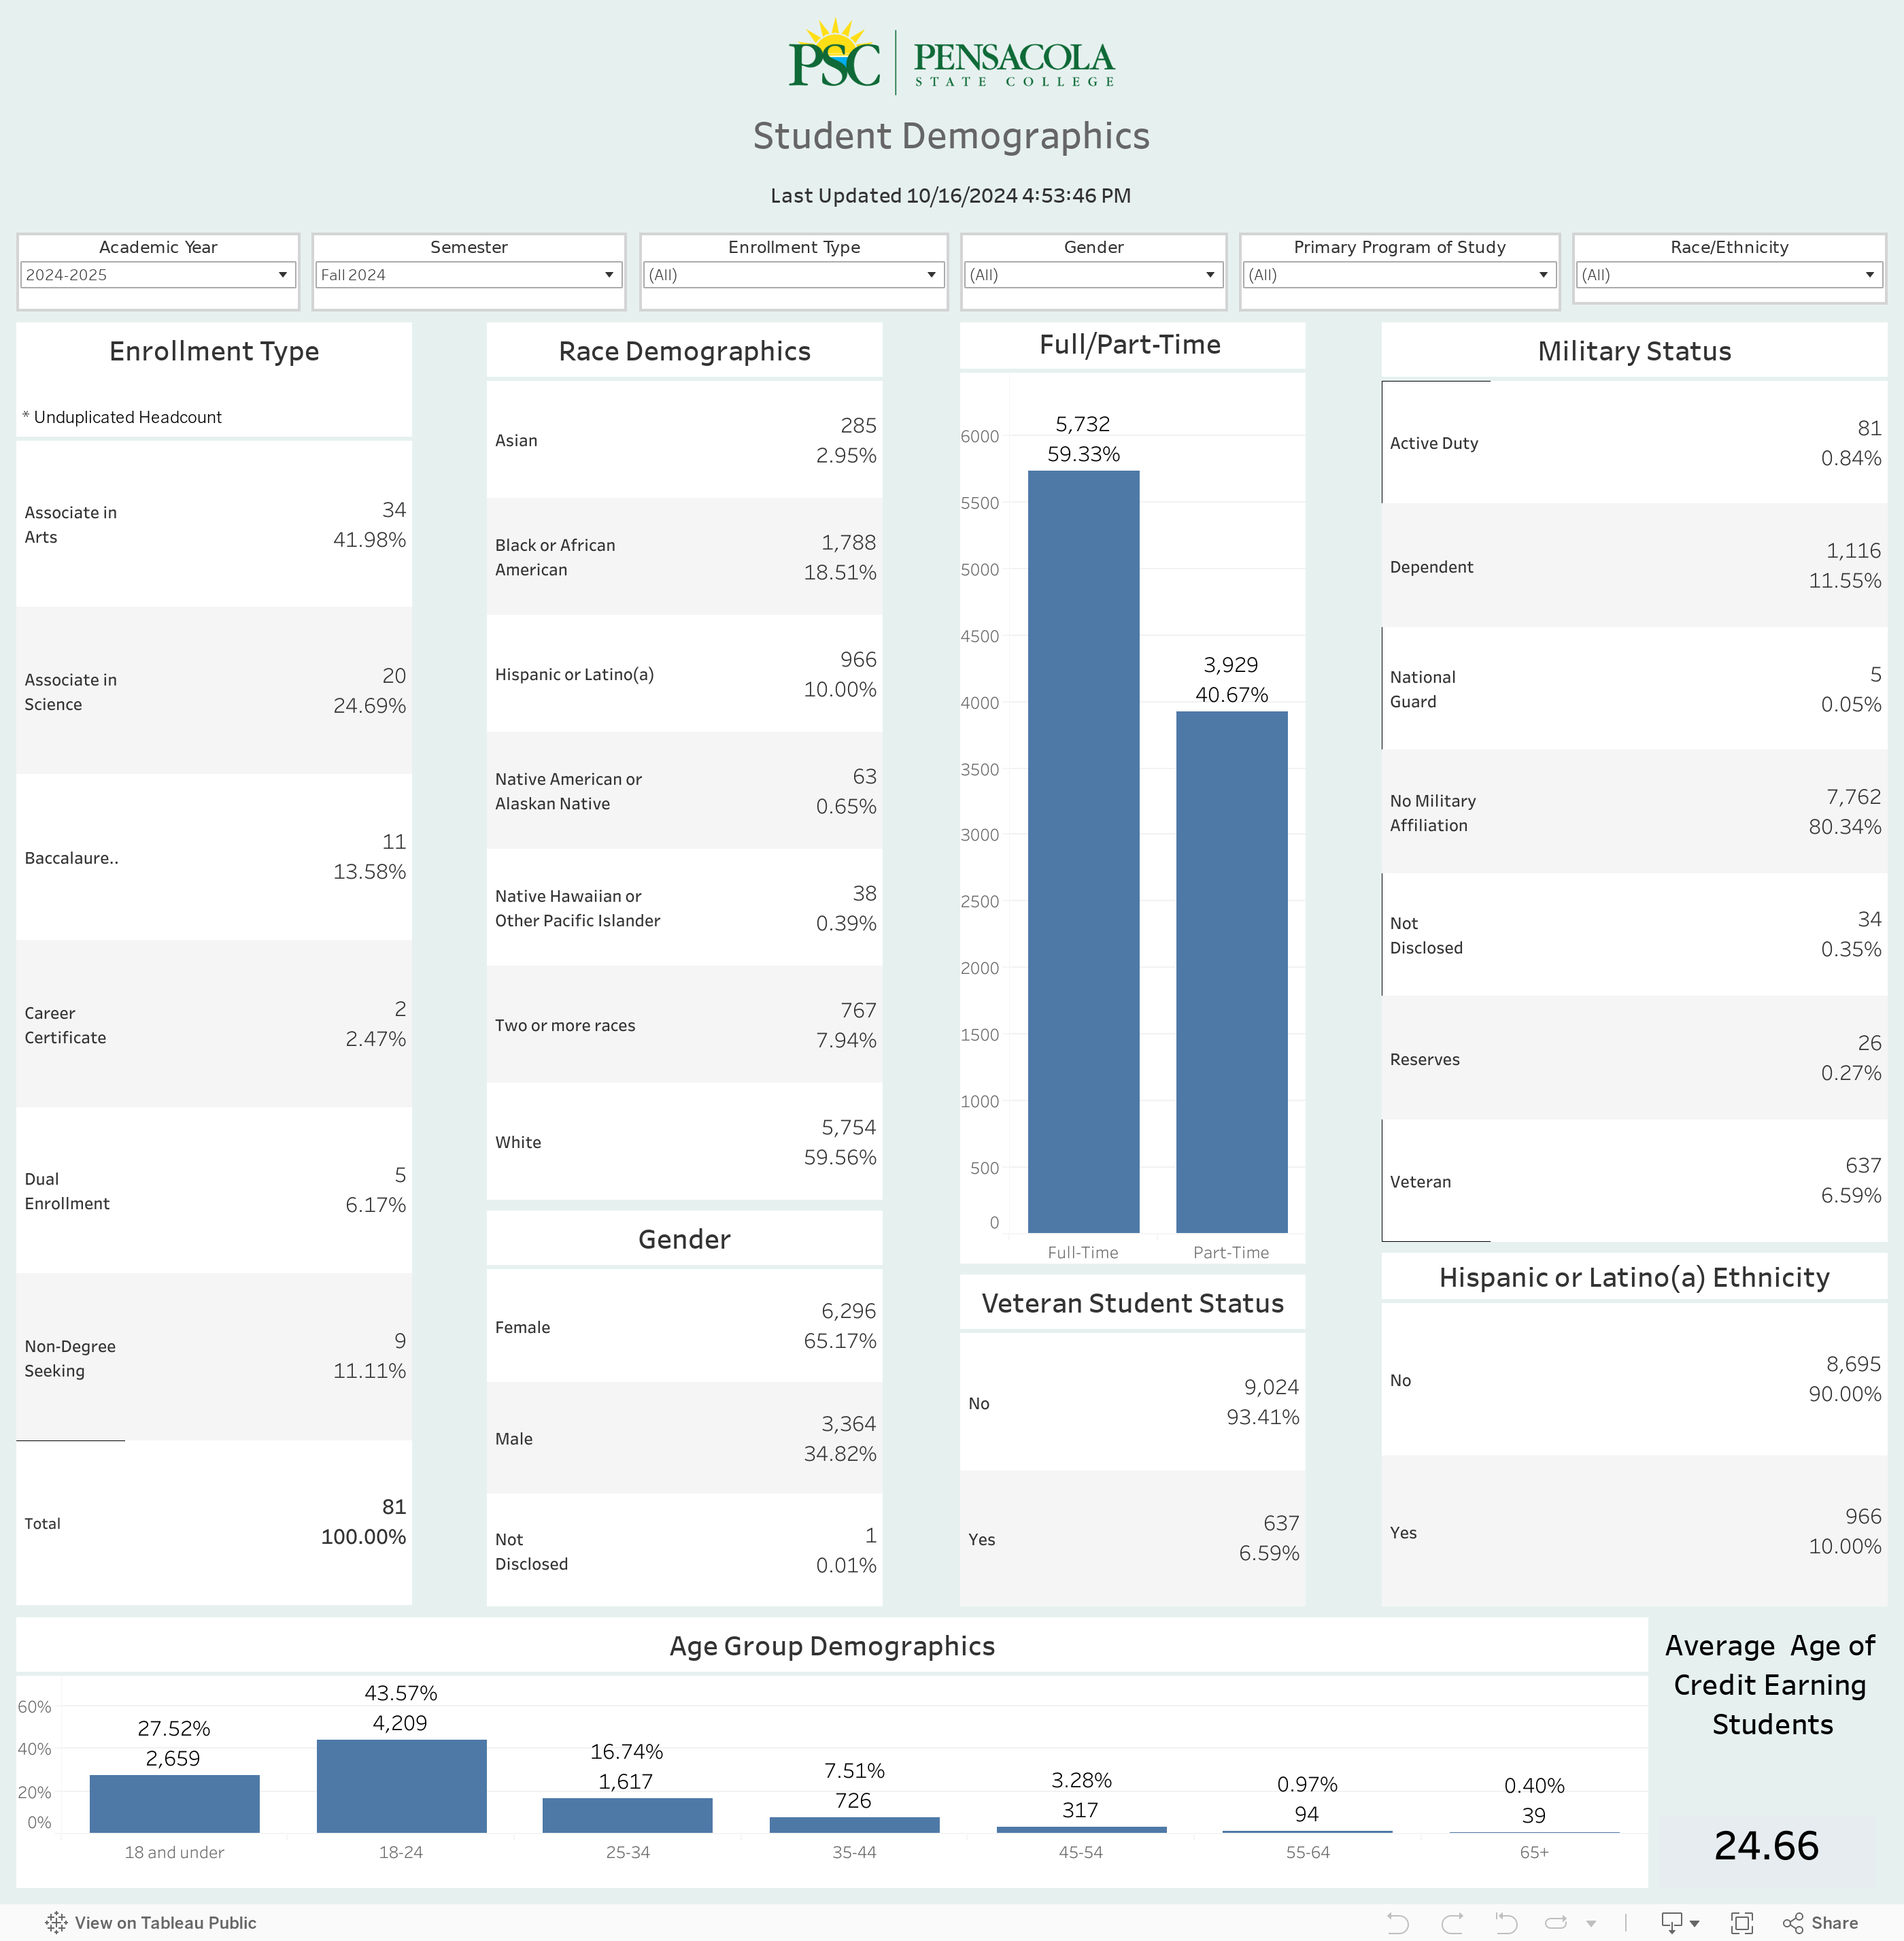Click the Share button

click(x=1821, y=1923)
